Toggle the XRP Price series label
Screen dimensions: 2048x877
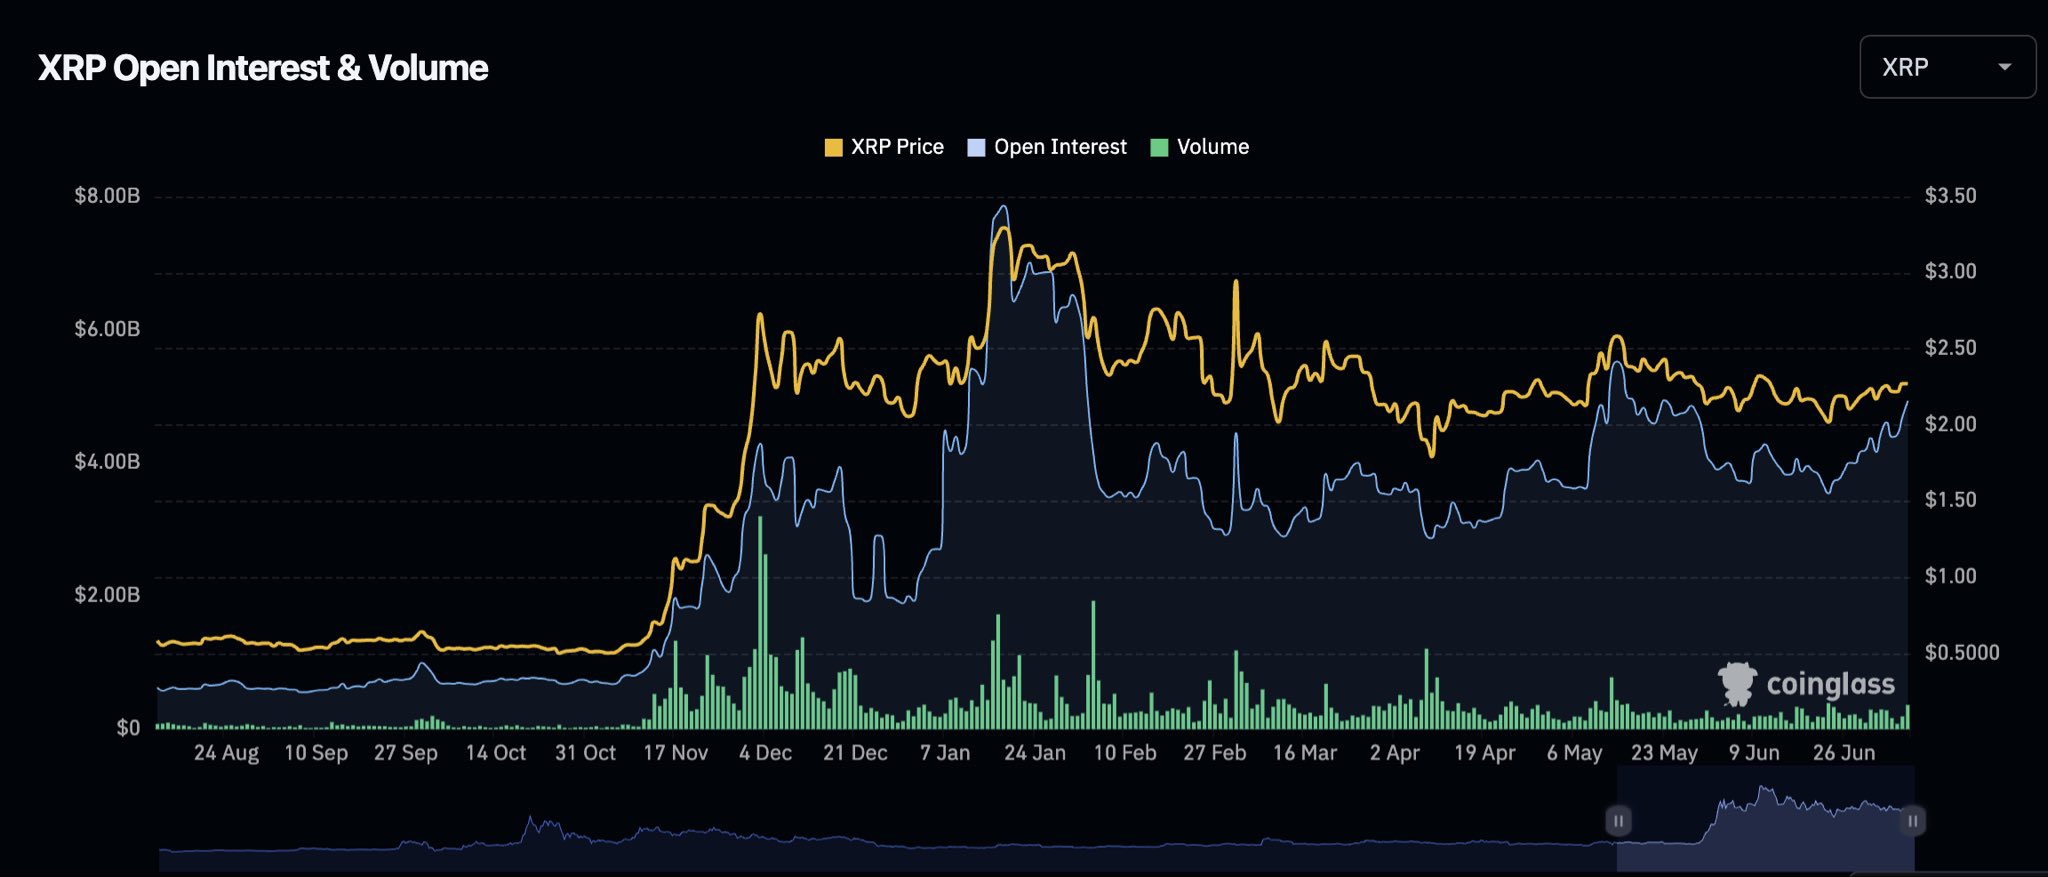897,147
